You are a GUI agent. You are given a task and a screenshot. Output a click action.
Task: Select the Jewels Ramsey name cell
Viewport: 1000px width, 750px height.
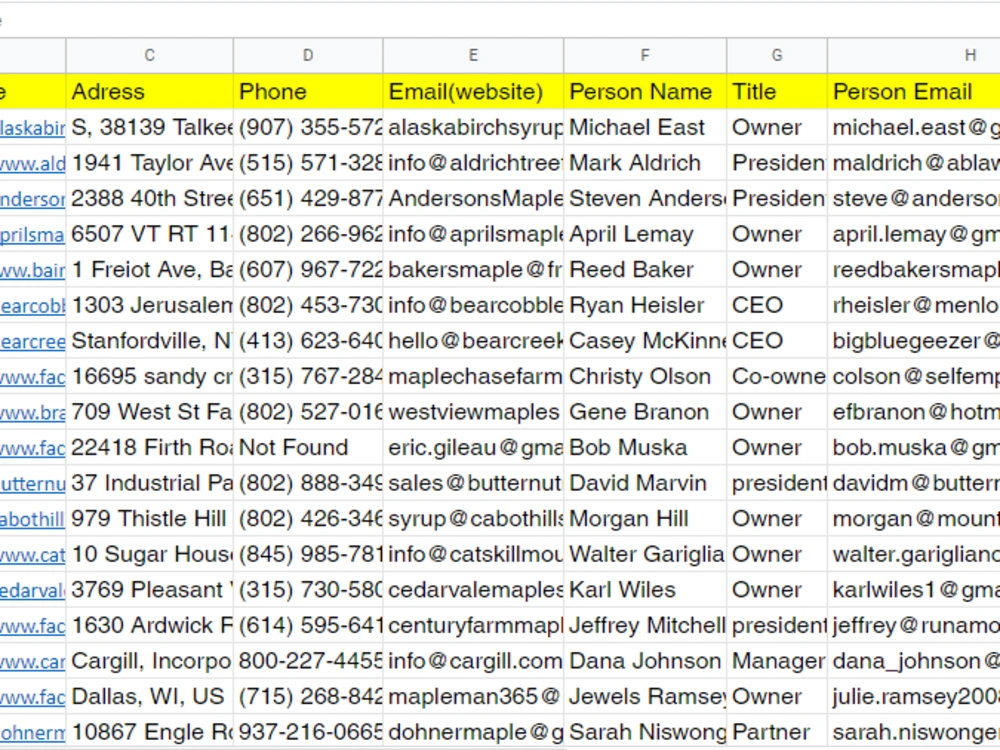click(645, 696)
